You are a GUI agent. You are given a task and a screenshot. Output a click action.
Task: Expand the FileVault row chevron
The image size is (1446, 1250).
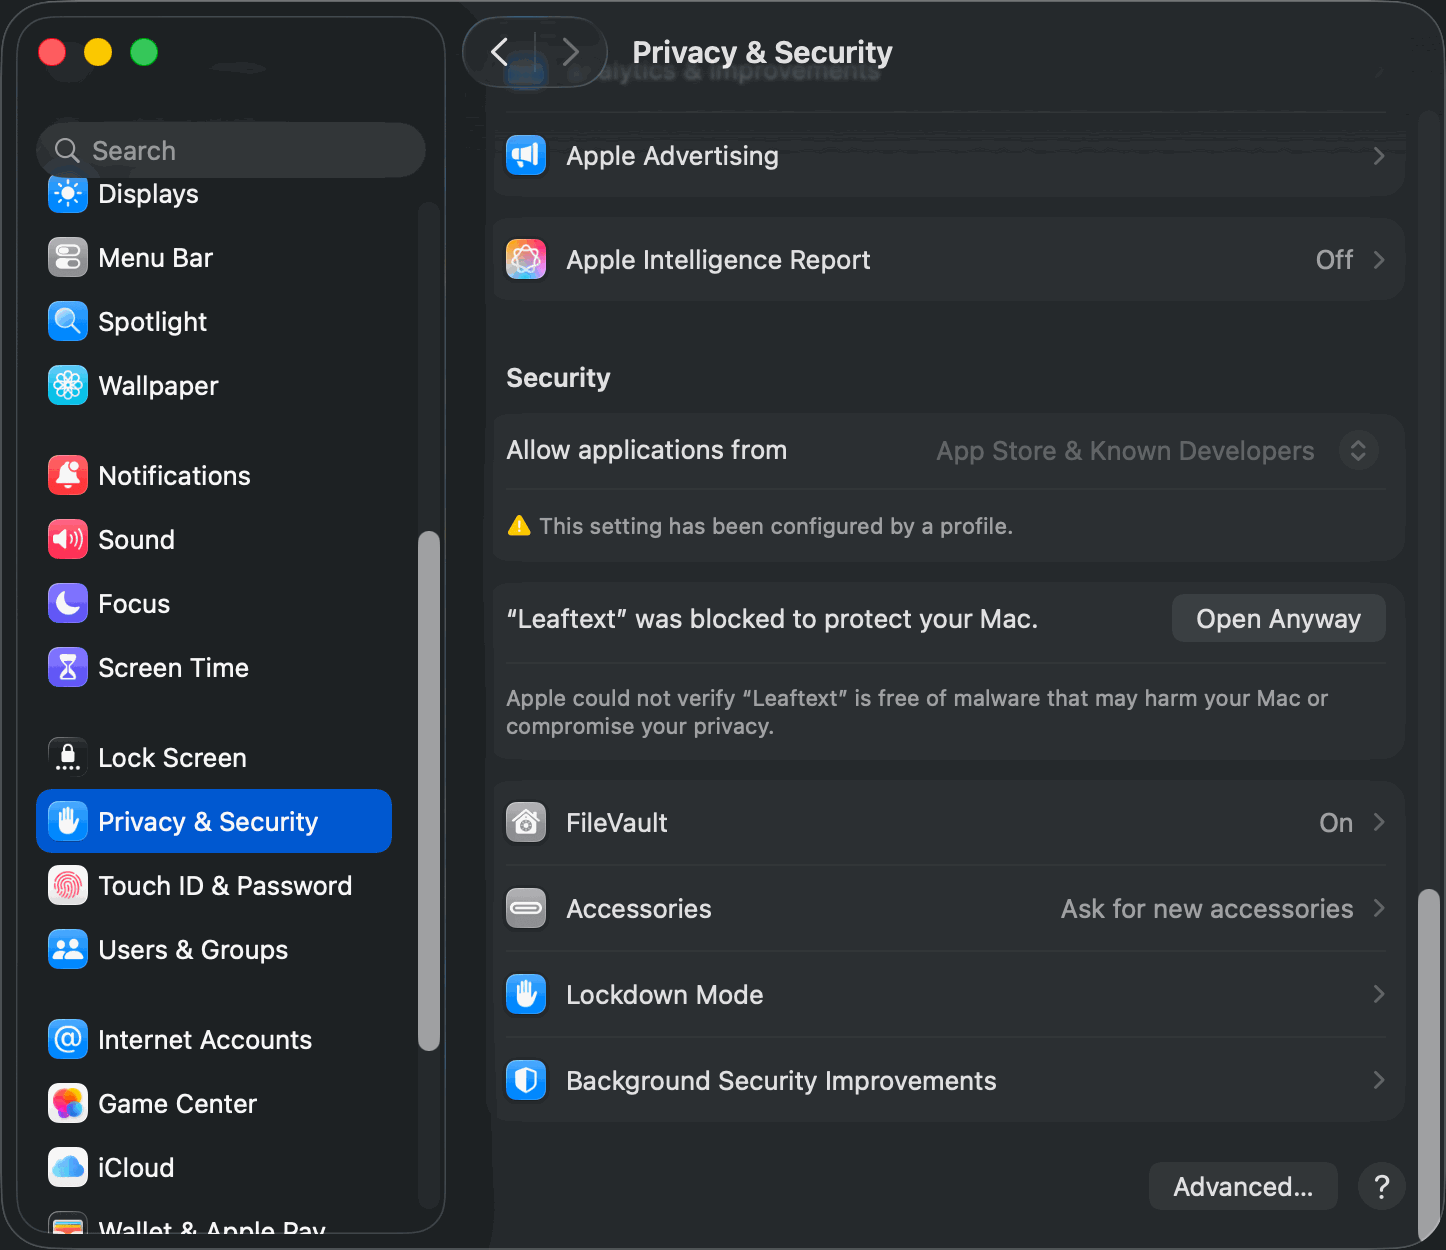[1379, 822]
